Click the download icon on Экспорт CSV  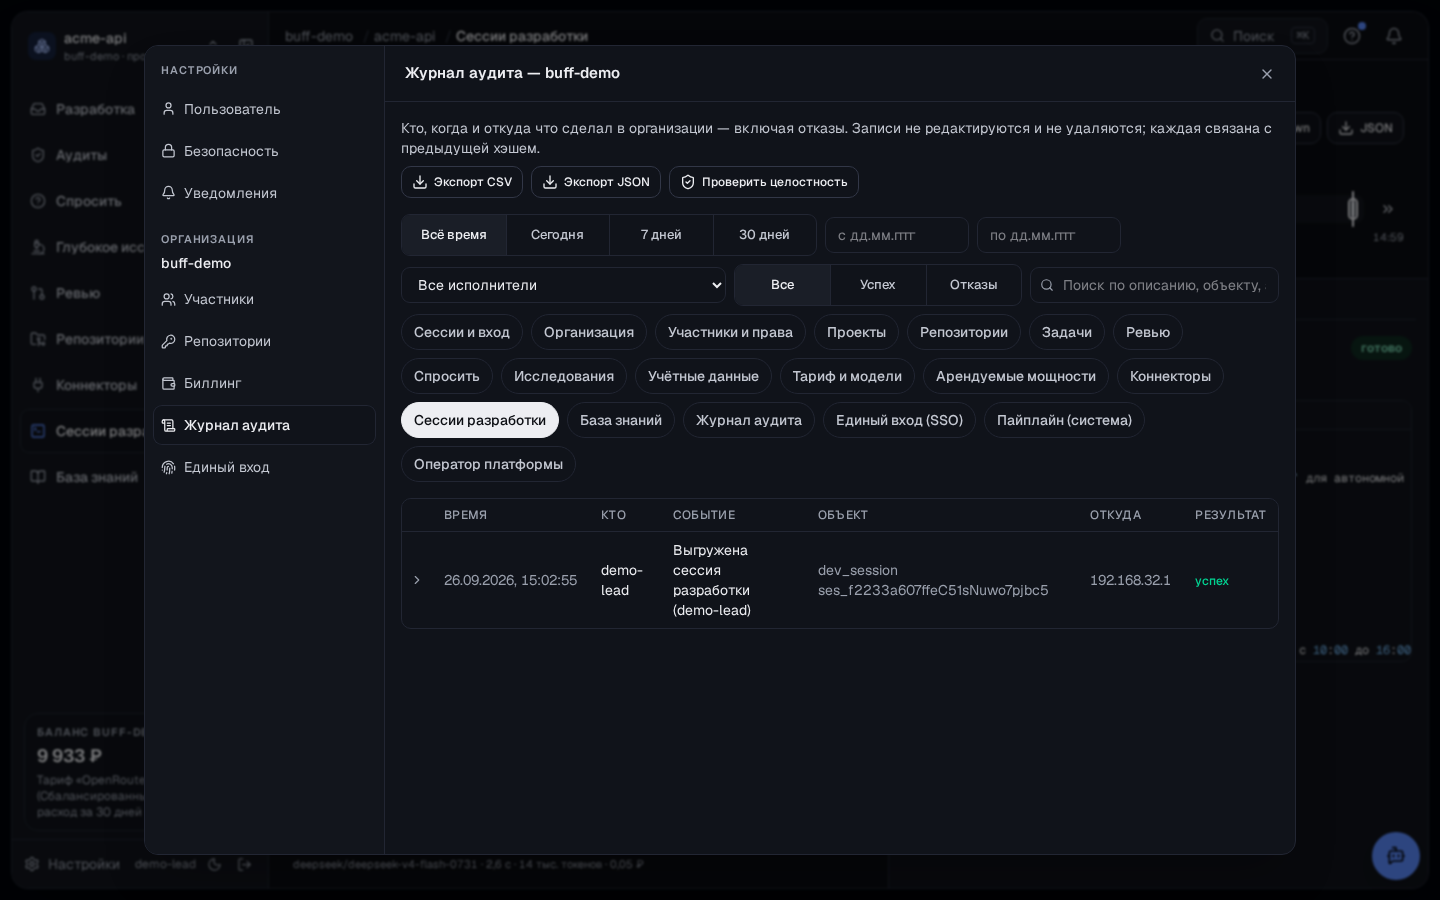point(420,182)
